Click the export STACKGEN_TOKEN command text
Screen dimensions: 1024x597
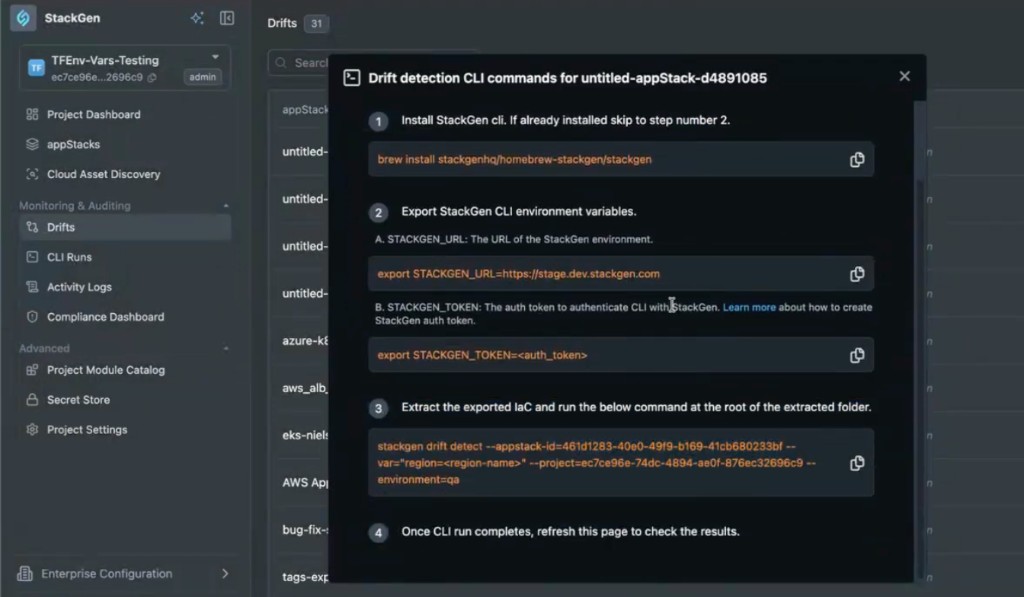pyautogui.click(x=482, y=355)
